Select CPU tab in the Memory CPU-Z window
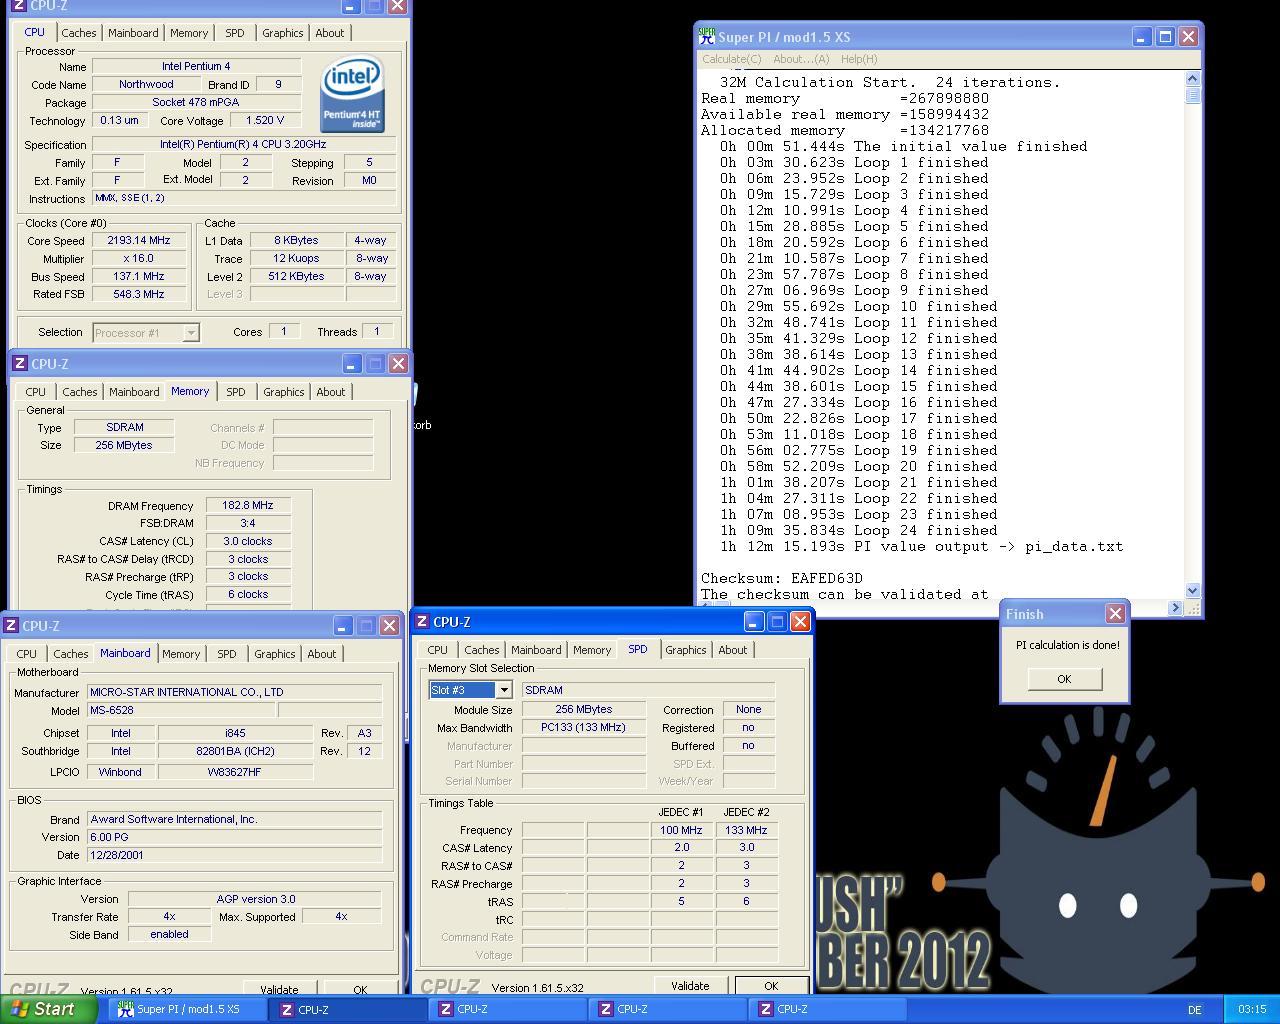The width and height of the screenshot is (1280, 1024). [x=36, y=392]
